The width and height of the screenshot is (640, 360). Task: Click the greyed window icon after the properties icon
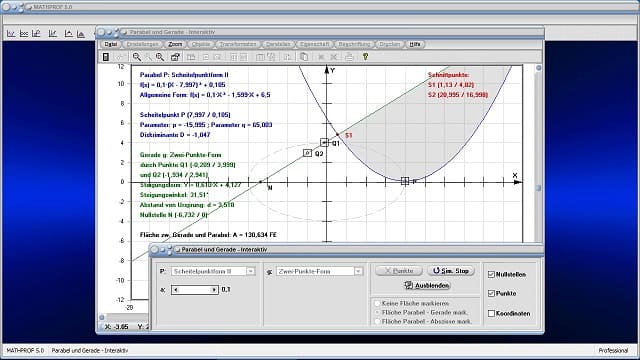(x=191, y=57)
